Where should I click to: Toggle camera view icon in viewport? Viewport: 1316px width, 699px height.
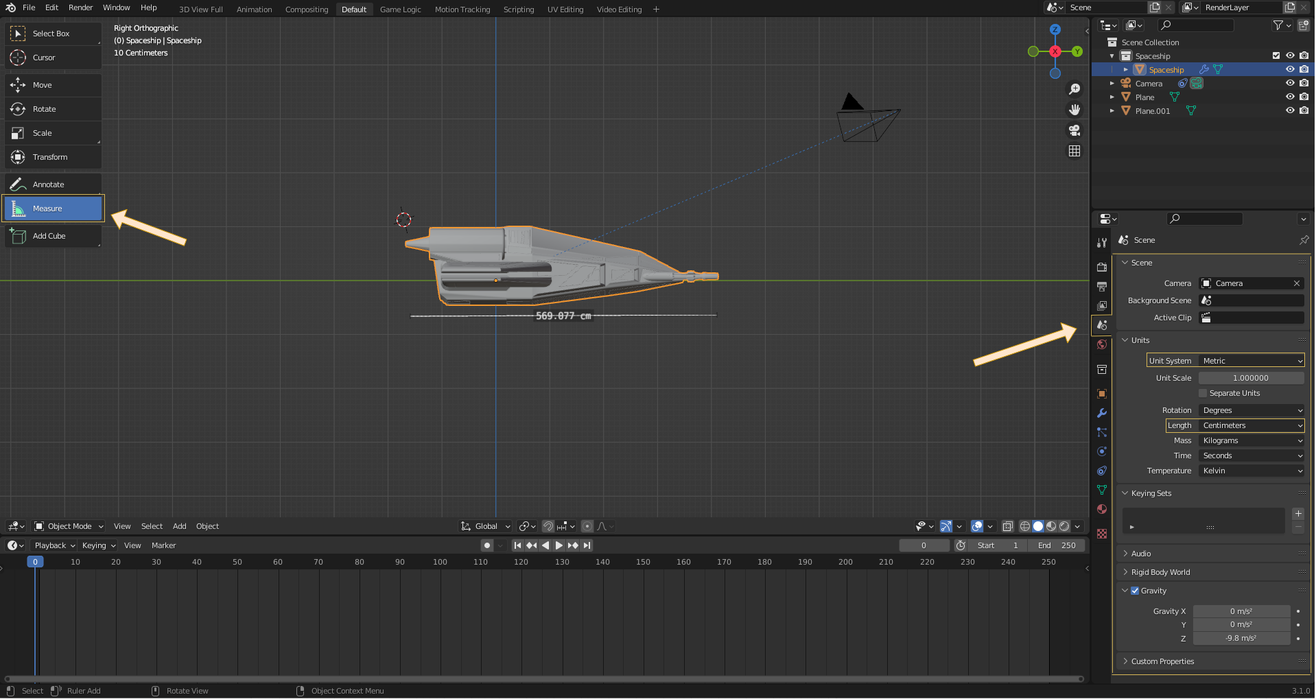click(1074, 130)
